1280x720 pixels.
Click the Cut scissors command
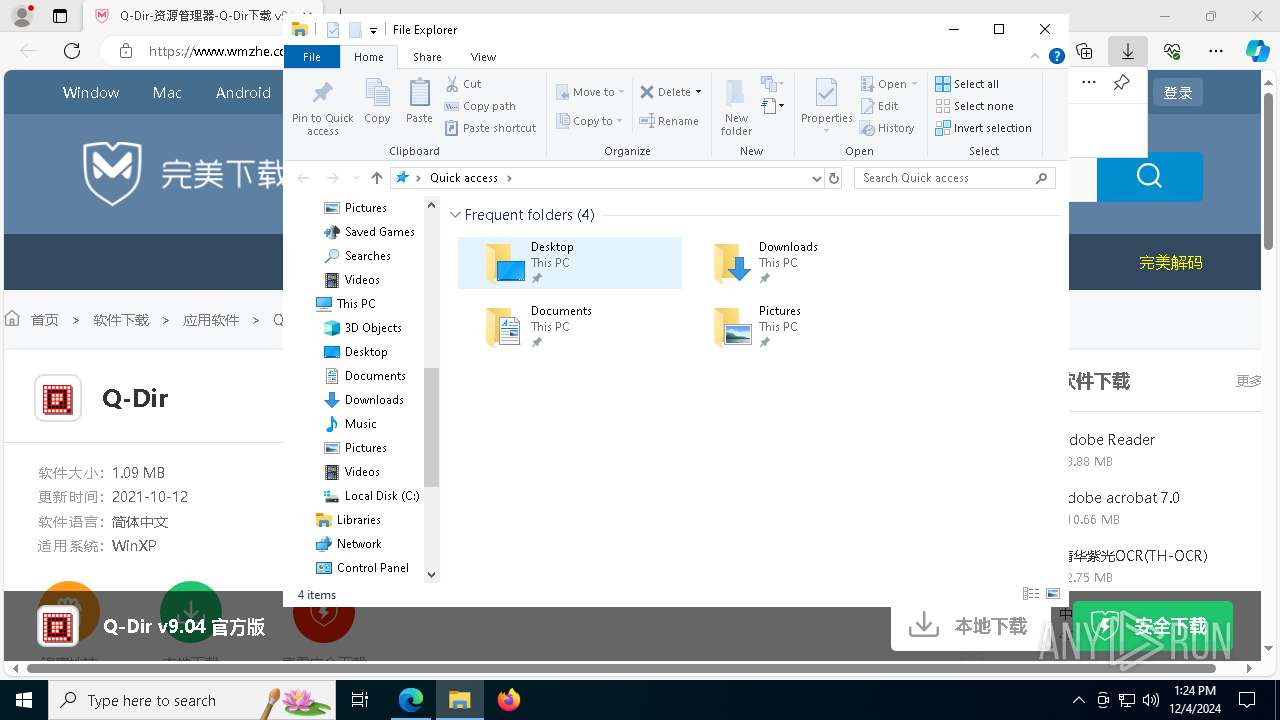point(463,84)
